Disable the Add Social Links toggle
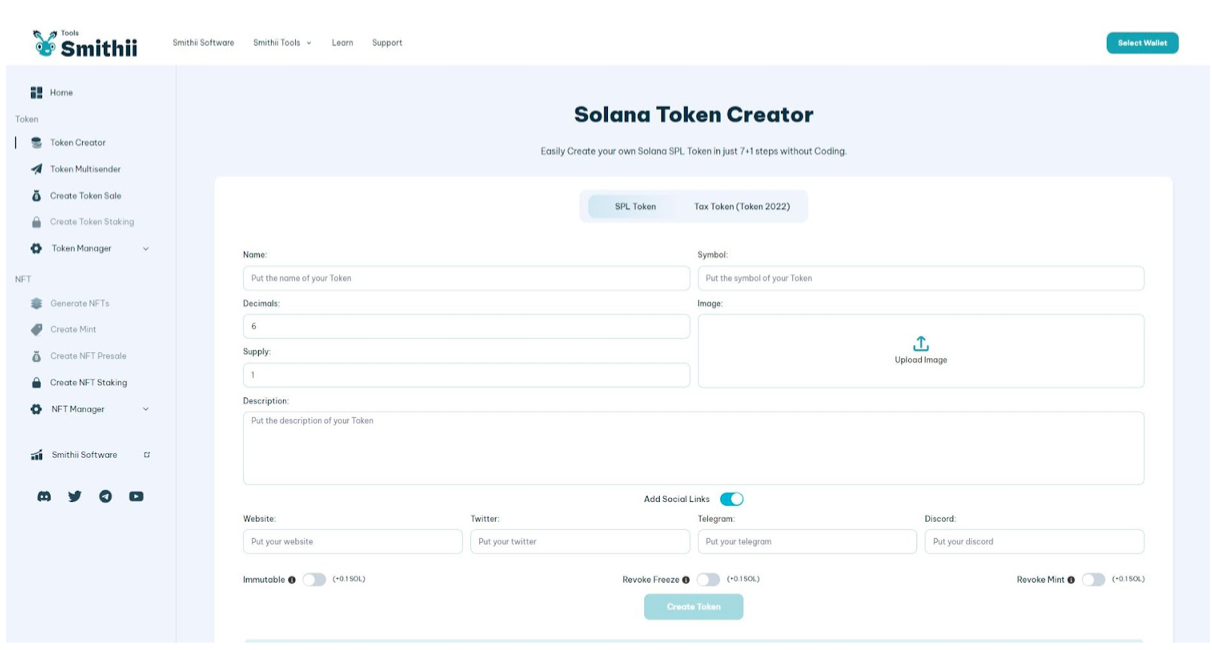Image resolution: width=1212 pixels, height=650 pixels. [x=731, y=499]
